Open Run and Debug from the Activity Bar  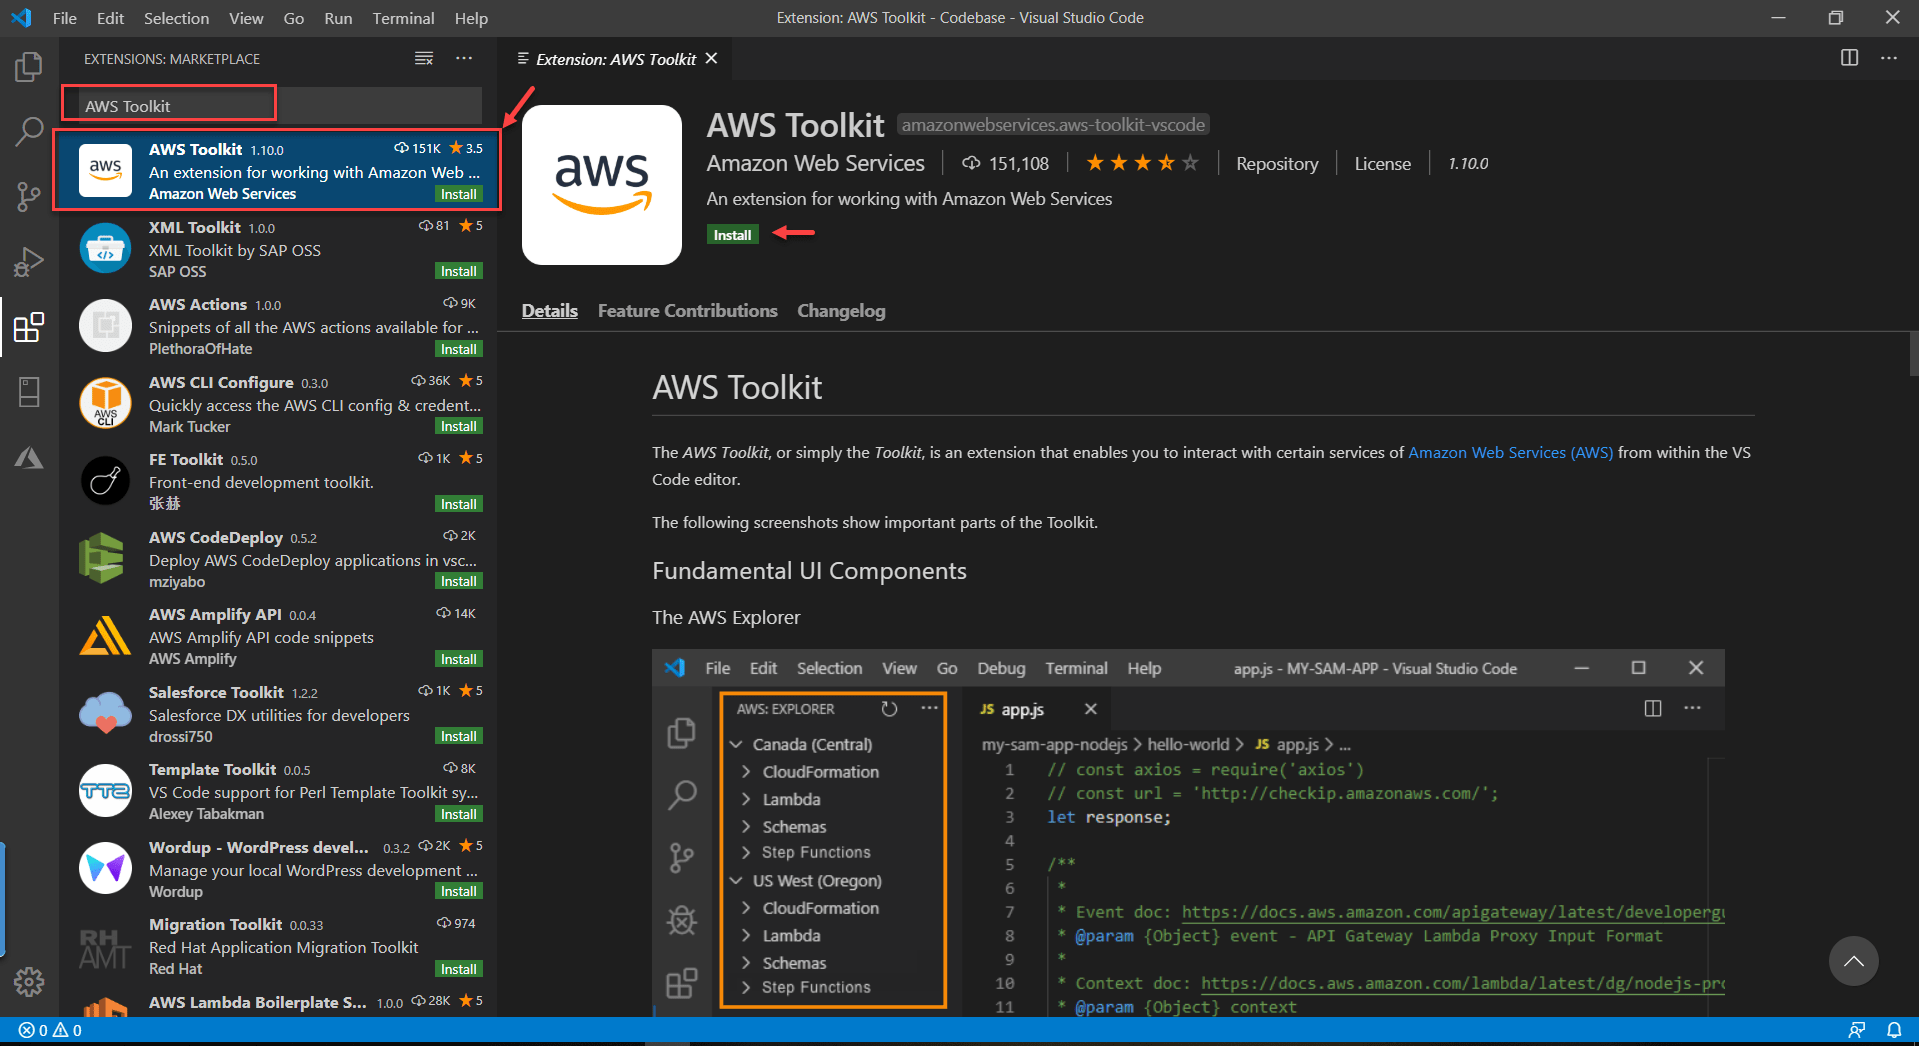pyautogui.click(x=29, y=261)
